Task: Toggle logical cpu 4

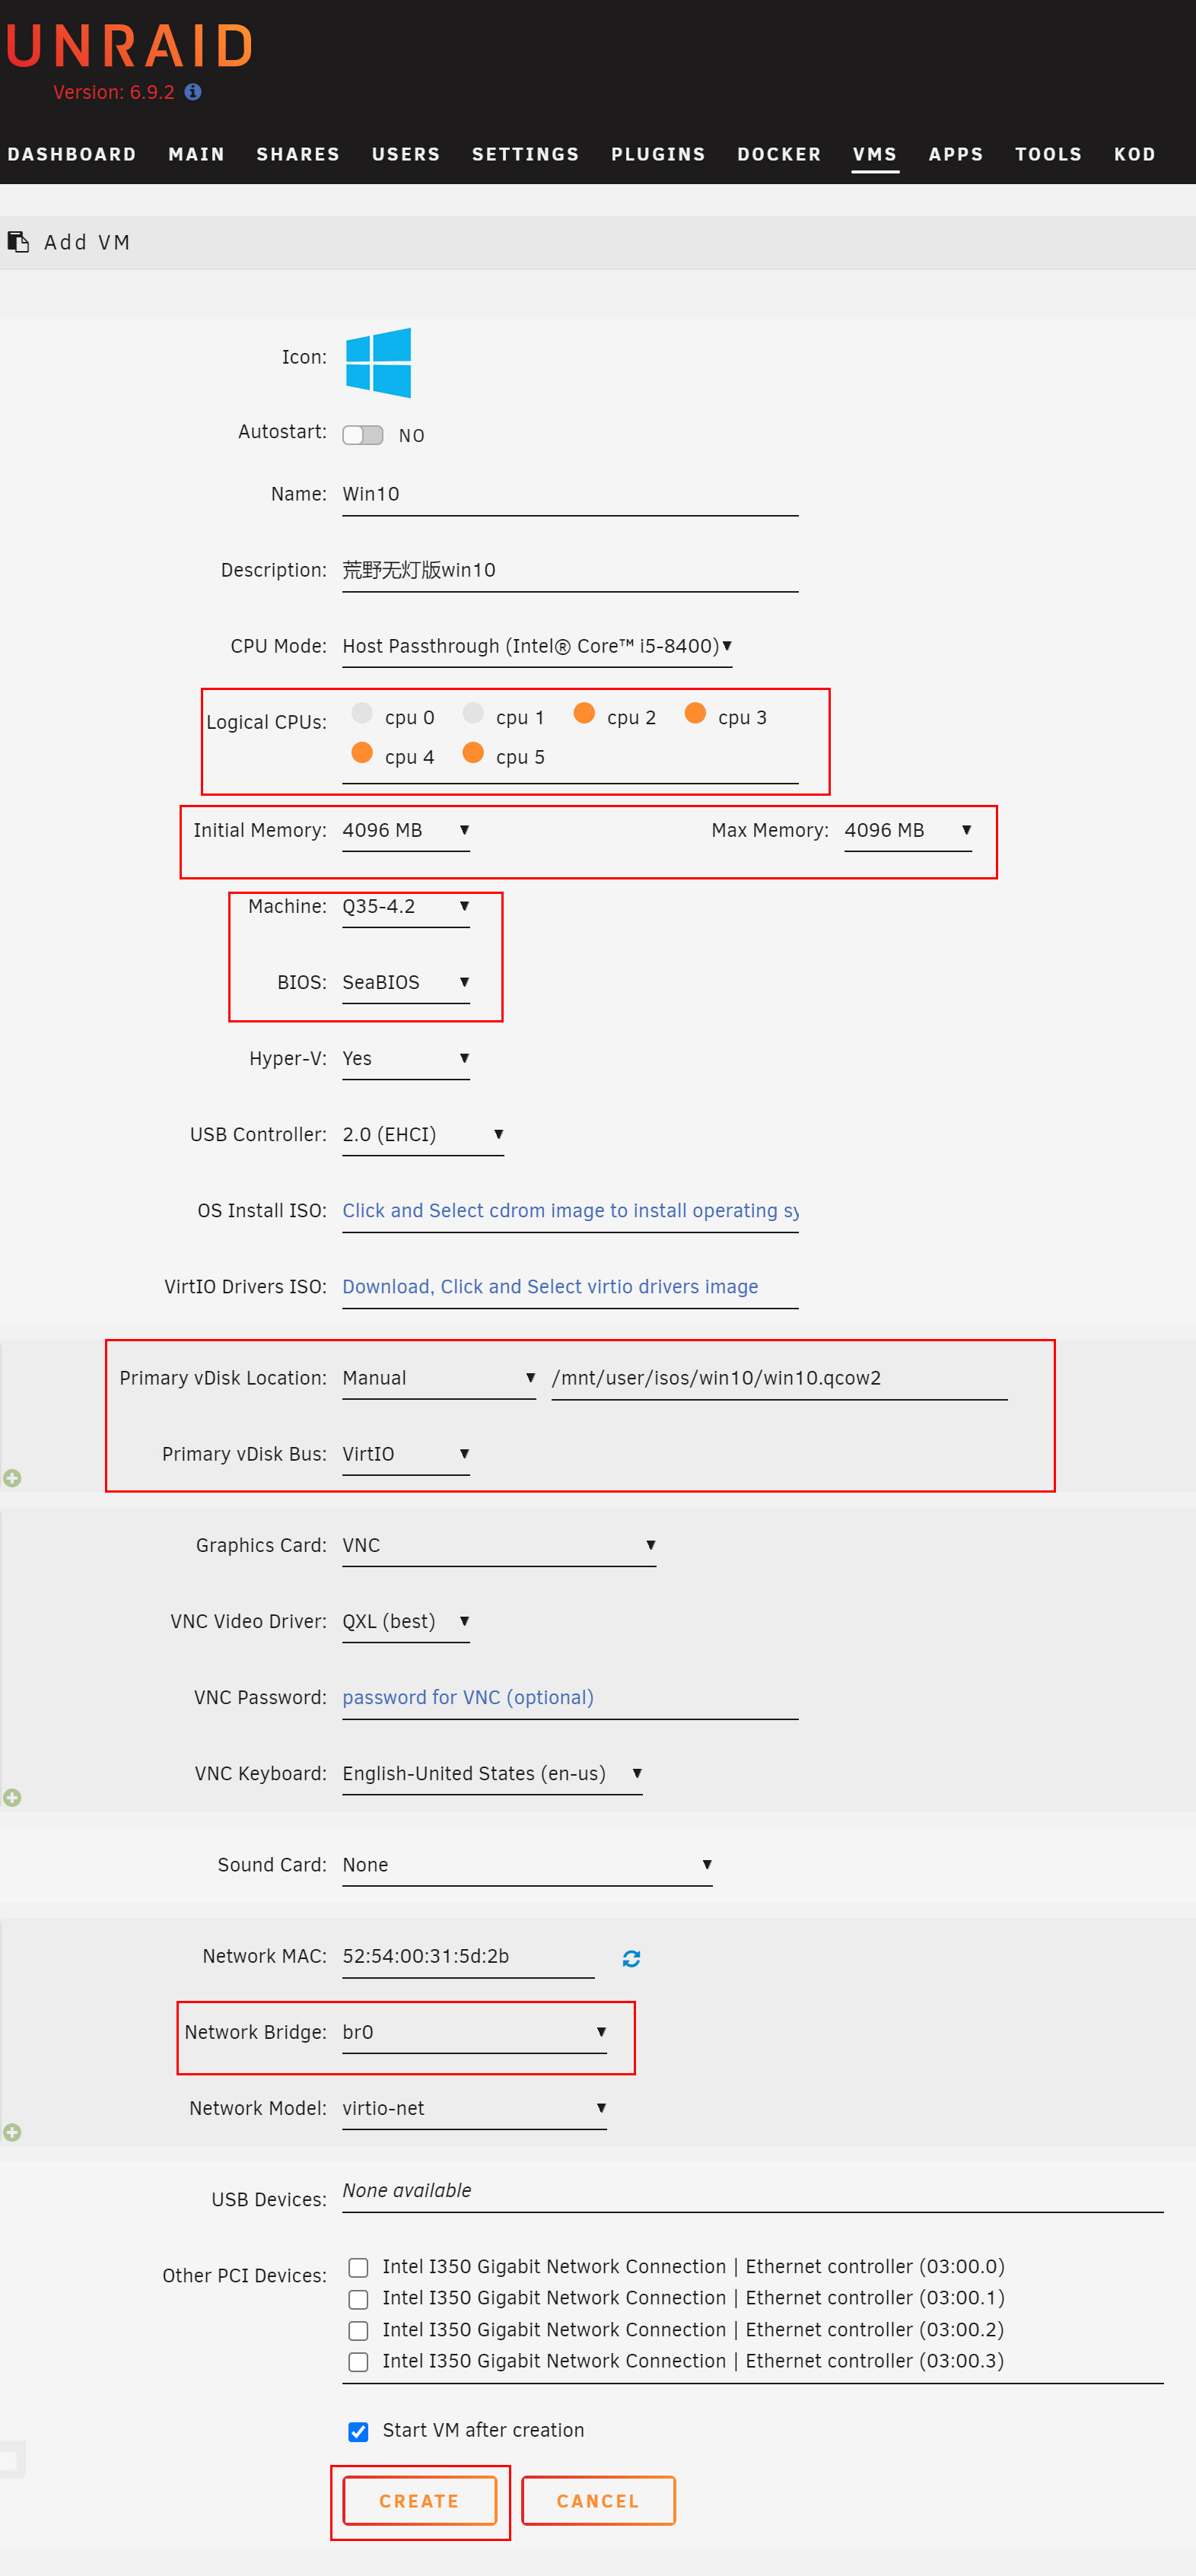Action: [x=362, y=753]
